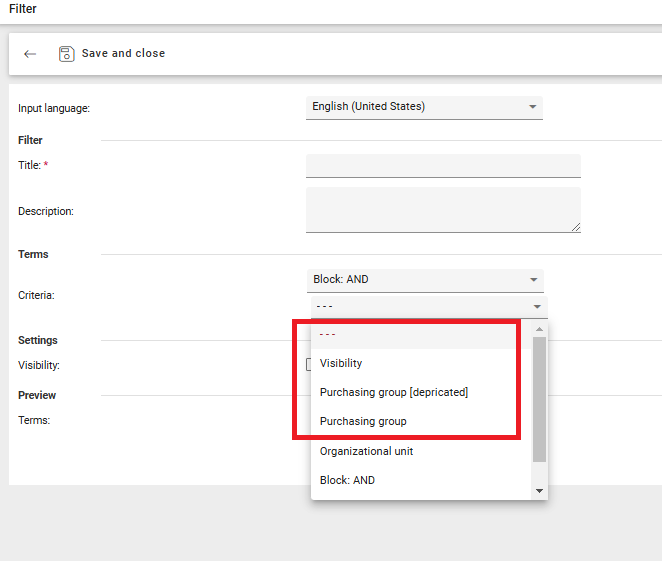The height and width of the screenshot is (561, 662).
Task: Click the Filter page title
Action: [23, 9]
